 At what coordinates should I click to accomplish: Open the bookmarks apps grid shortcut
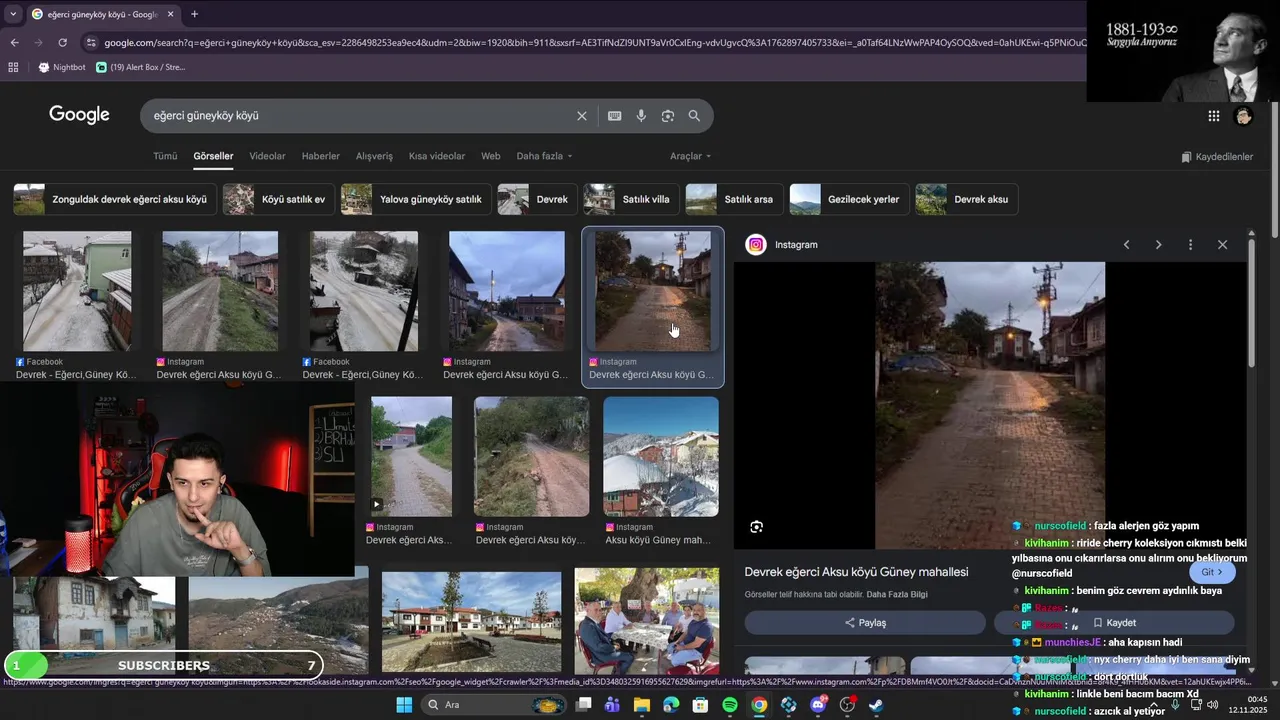13,67
